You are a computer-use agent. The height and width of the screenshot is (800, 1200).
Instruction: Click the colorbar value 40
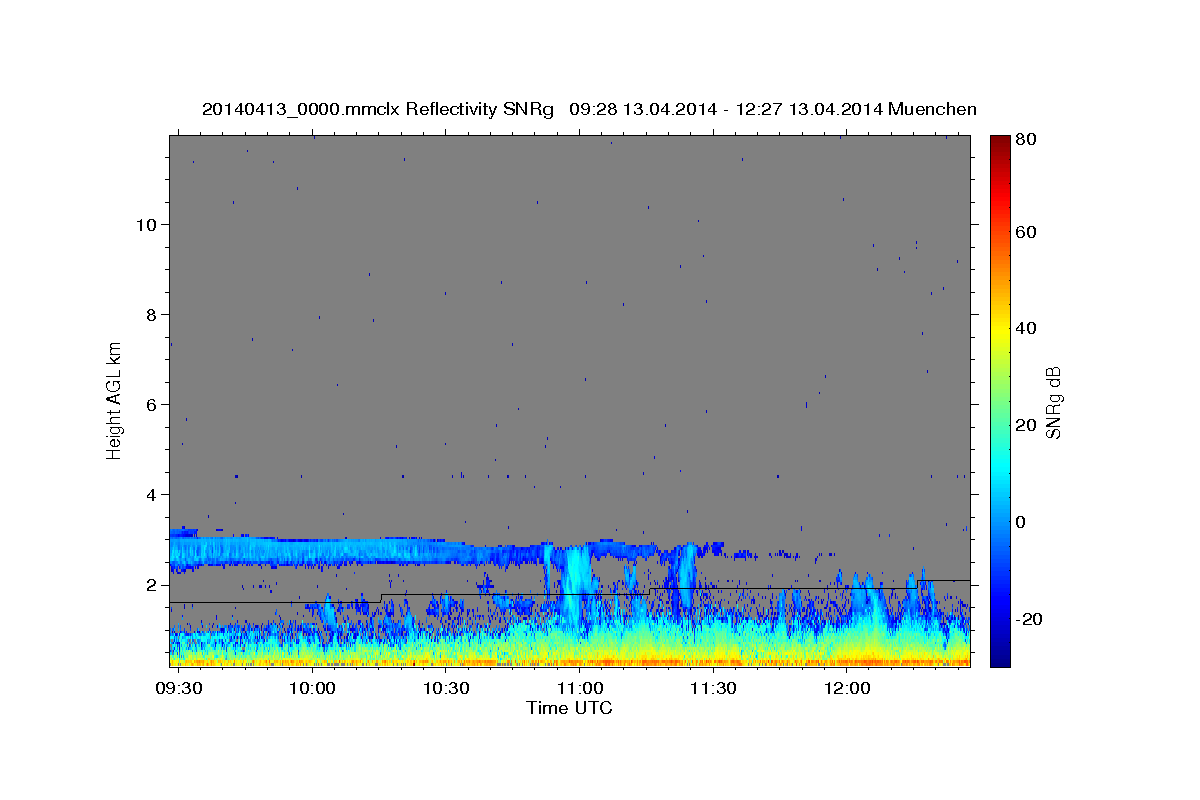coord(1025,328)
